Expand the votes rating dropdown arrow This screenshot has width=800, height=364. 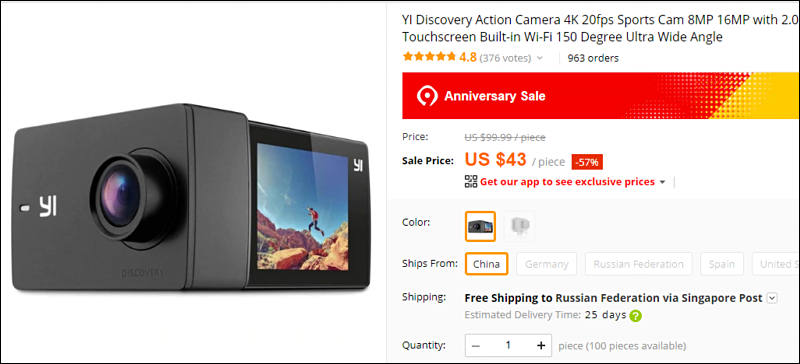(540, 58)
